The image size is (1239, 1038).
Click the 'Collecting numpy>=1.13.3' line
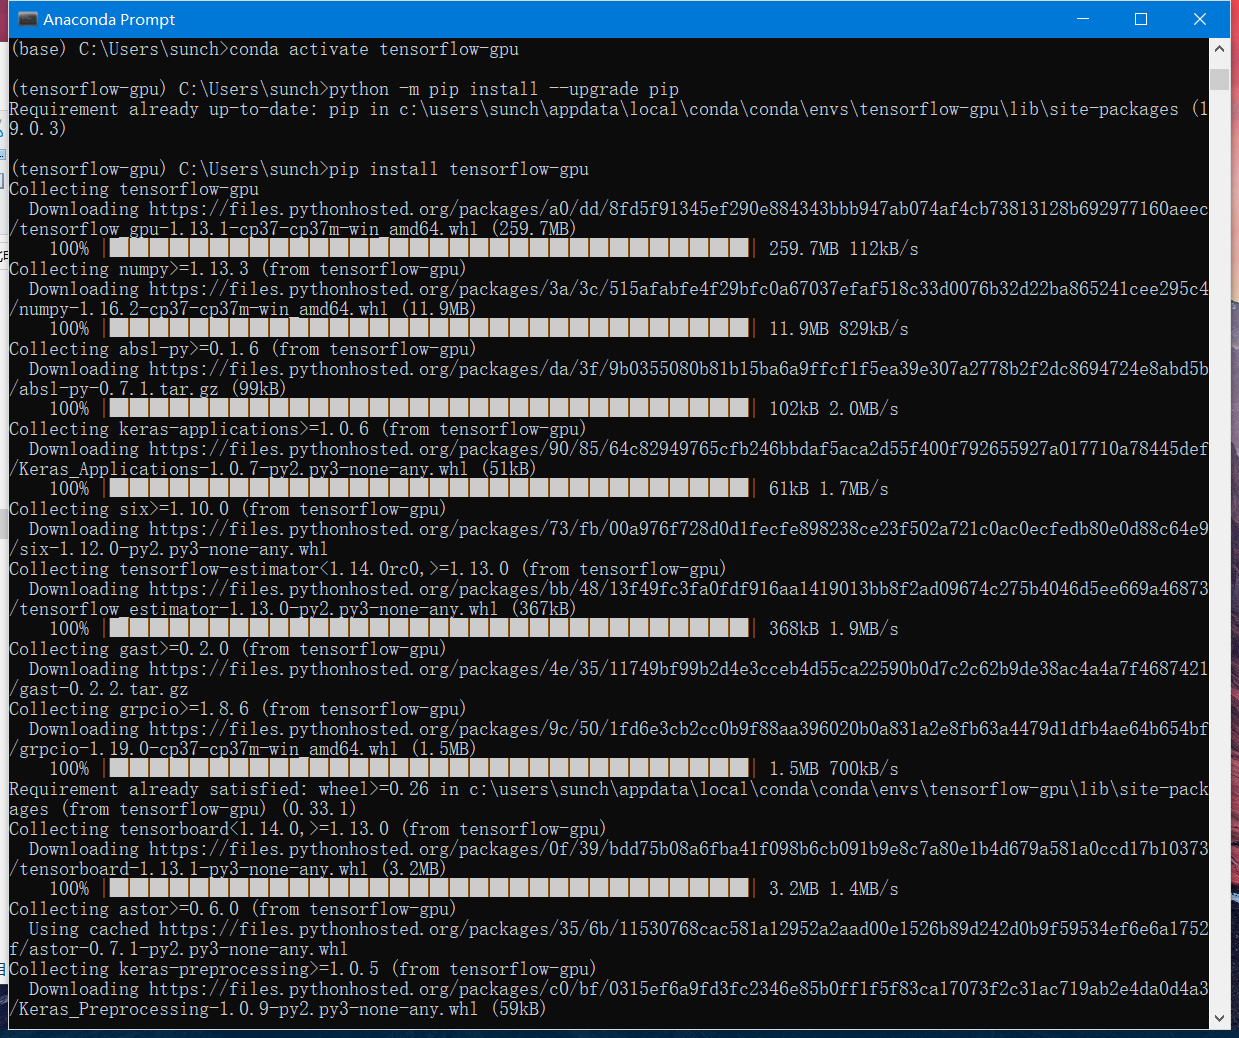pos(238,269)
